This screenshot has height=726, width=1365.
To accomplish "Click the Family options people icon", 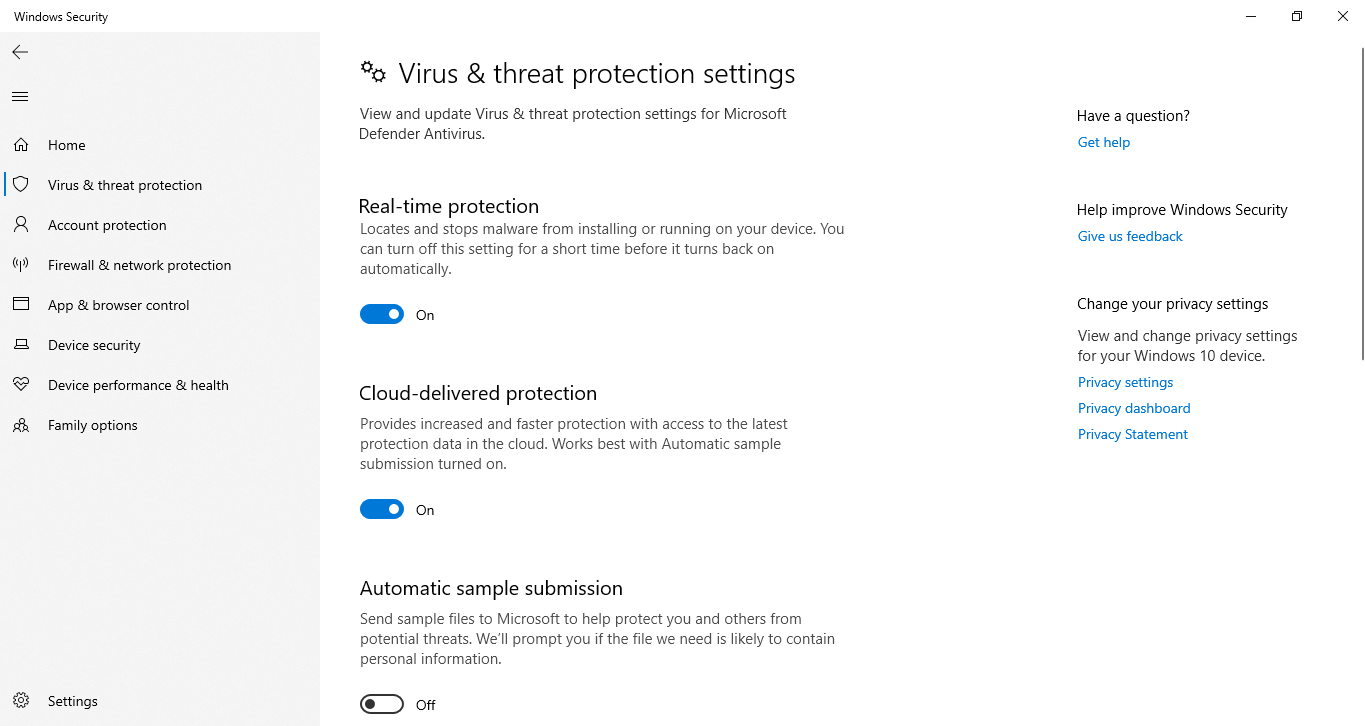I will click(21, 425).
